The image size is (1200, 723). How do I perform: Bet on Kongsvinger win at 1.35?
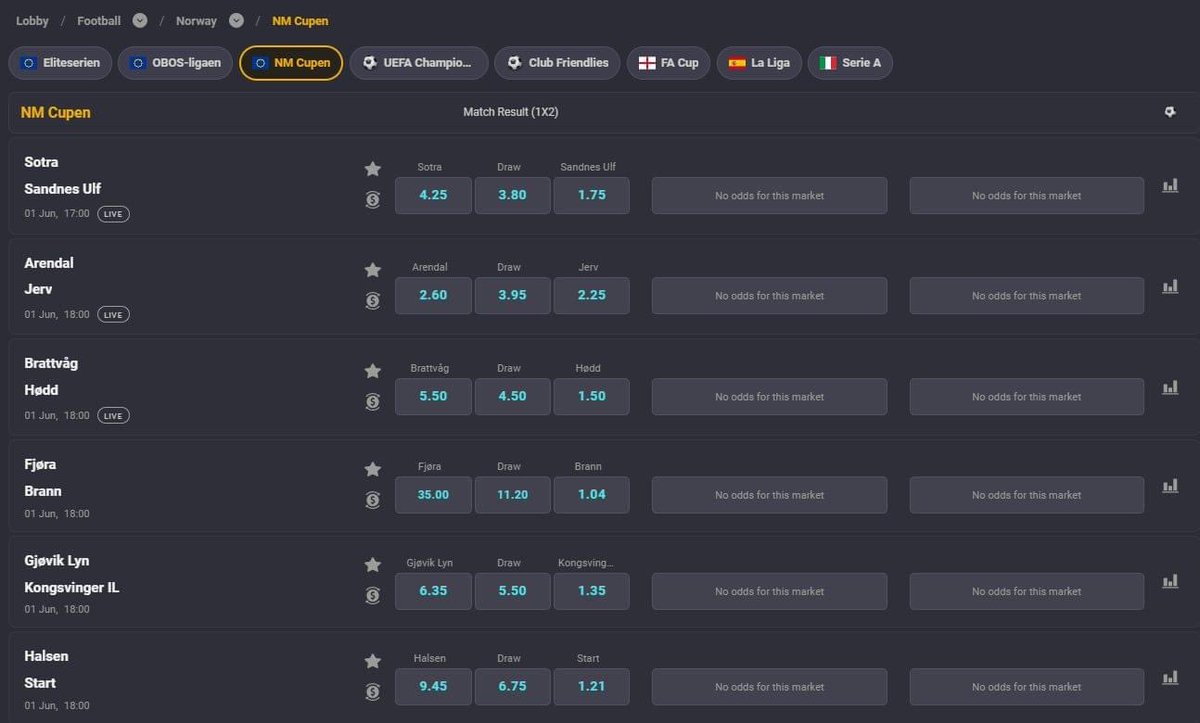pos(592,591)
